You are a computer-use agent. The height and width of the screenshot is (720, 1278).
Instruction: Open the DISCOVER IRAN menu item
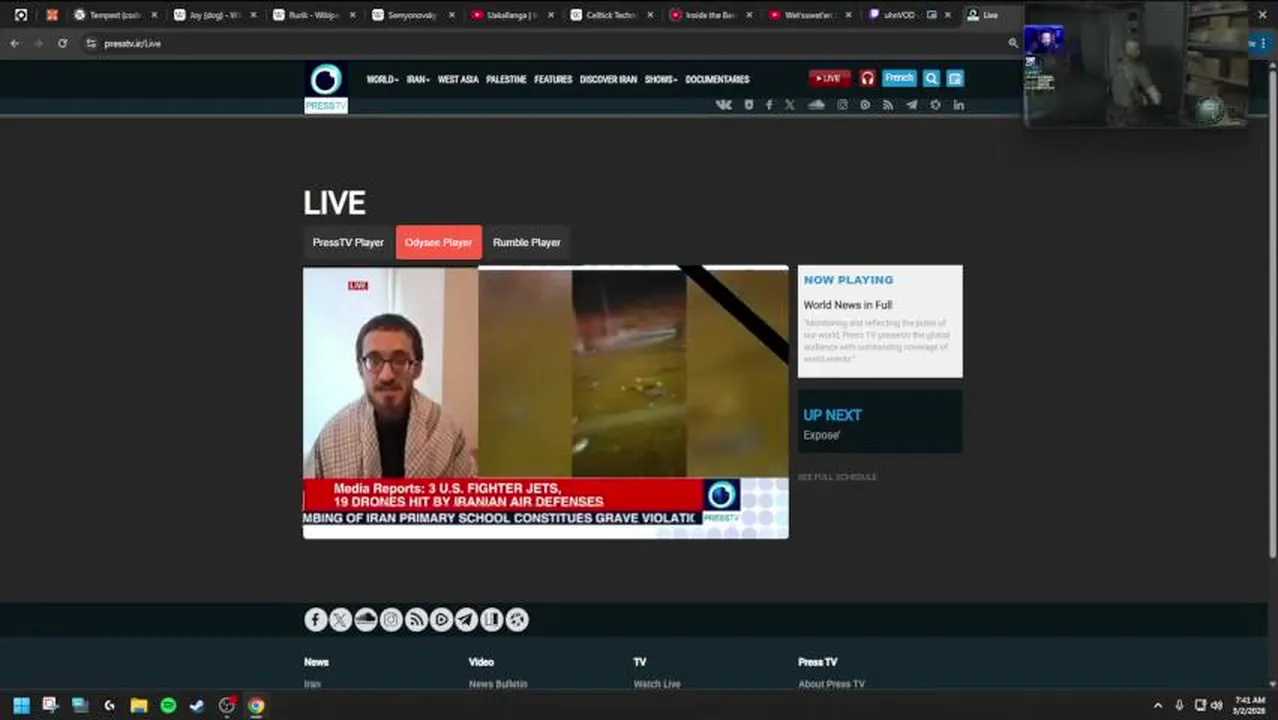608,79
